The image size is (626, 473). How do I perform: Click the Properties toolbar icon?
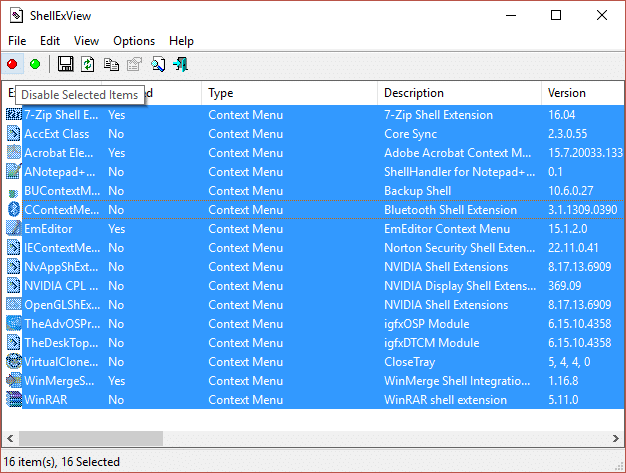tap(134, 64)
